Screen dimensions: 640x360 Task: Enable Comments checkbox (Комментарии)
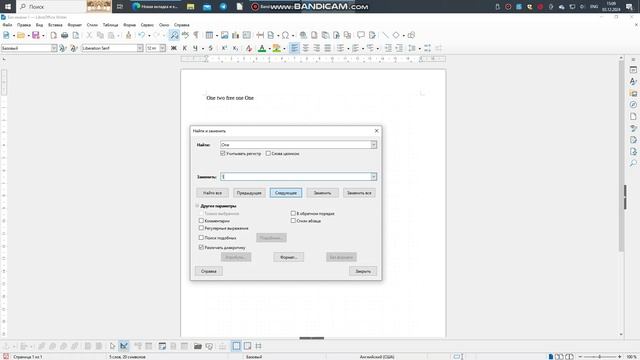[201, 220]
